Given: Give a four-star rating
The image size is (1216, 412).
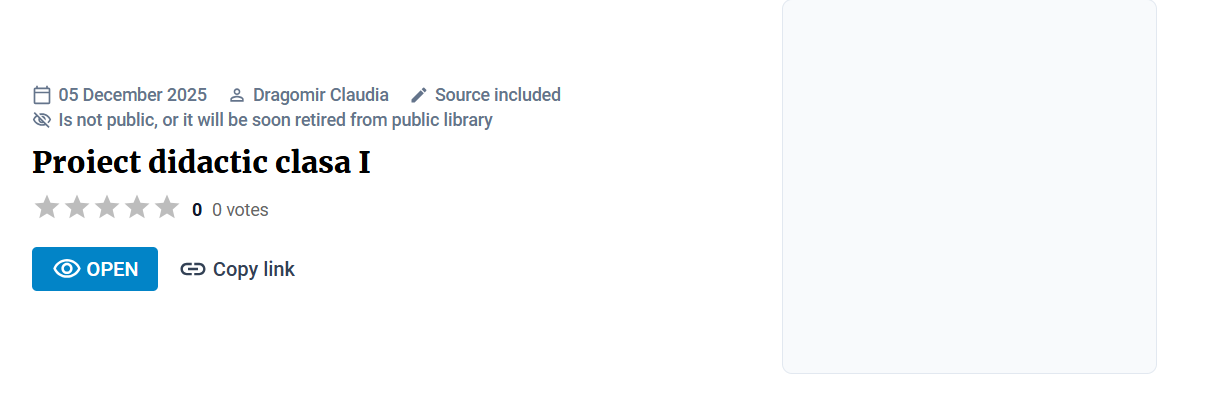Looking at the screenshot, I should point(137,208).
